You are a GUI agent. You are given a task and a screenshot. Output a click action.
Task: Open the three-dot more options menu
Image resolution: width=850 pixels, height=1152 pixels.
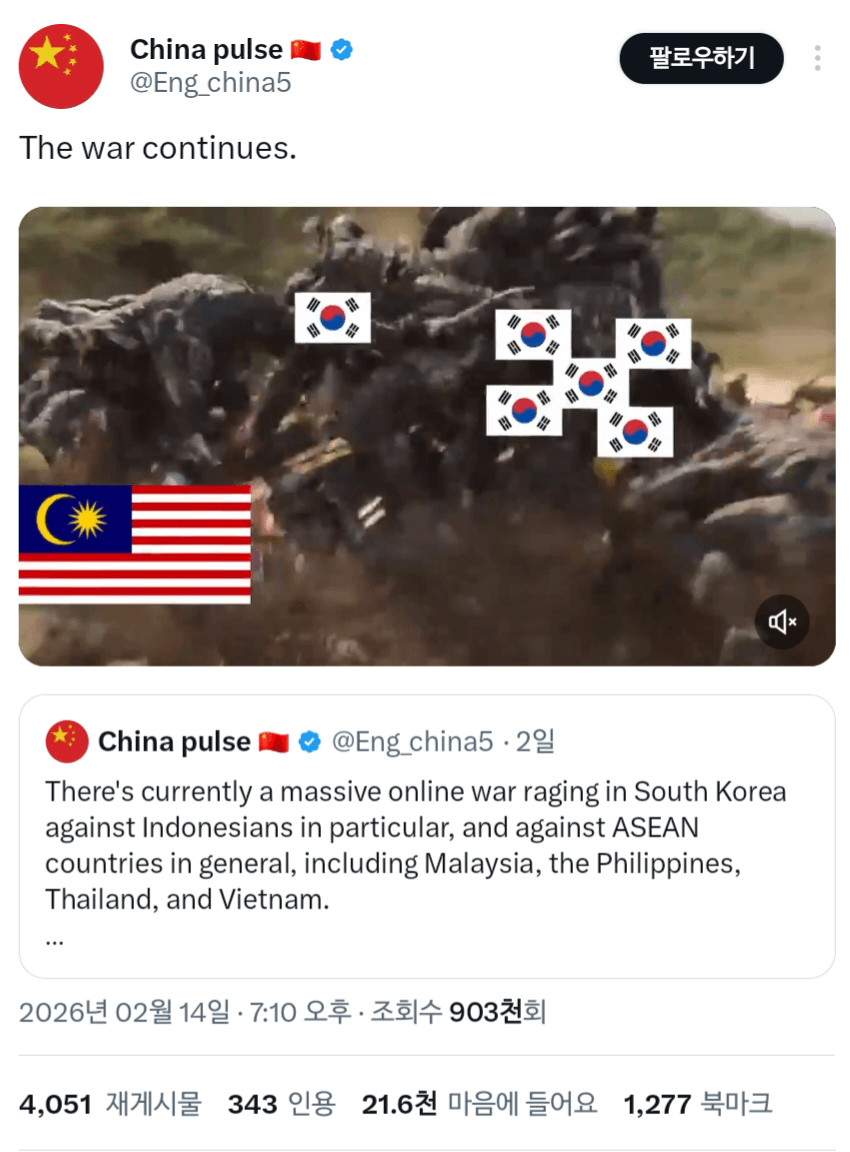coord(817,58)
